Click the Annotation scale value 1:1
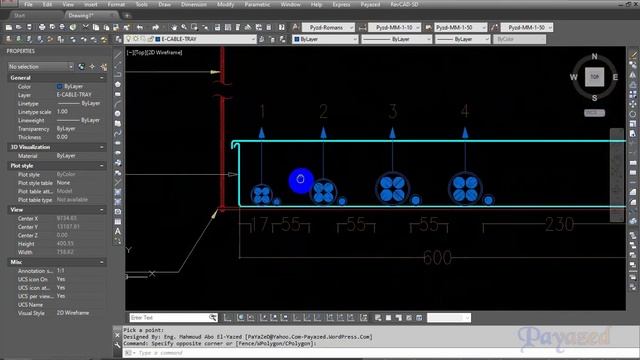 pyautogui.click(x=60, y=271)
